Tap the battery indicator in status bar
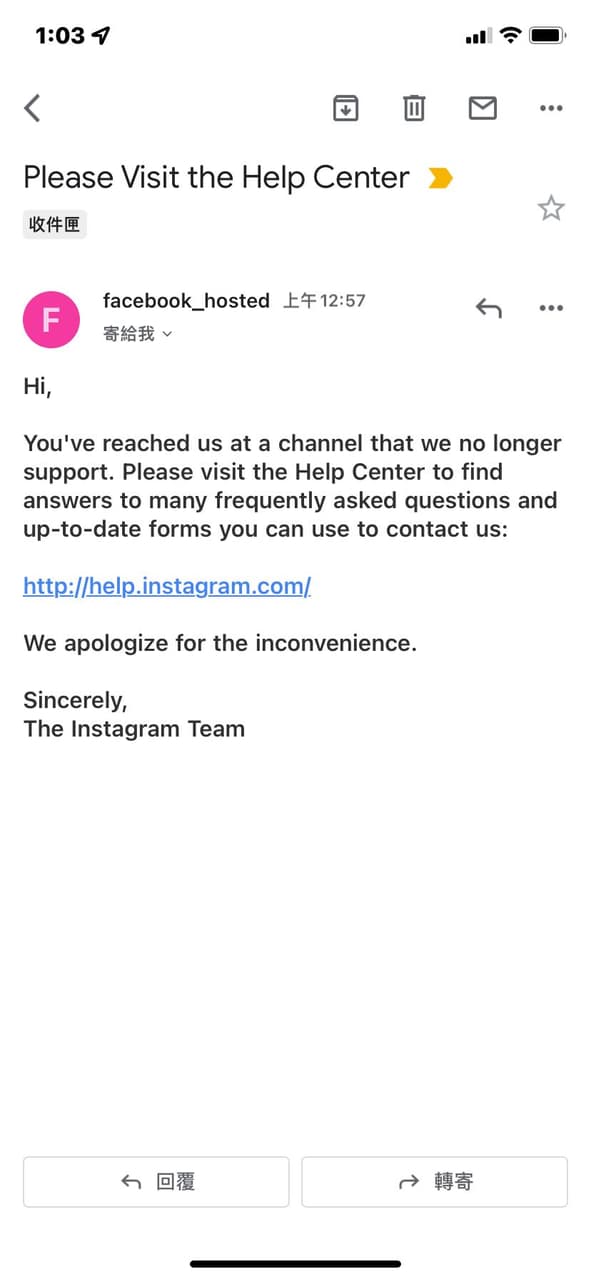Viewport: 591px width, 1279px height. point(548,36)
